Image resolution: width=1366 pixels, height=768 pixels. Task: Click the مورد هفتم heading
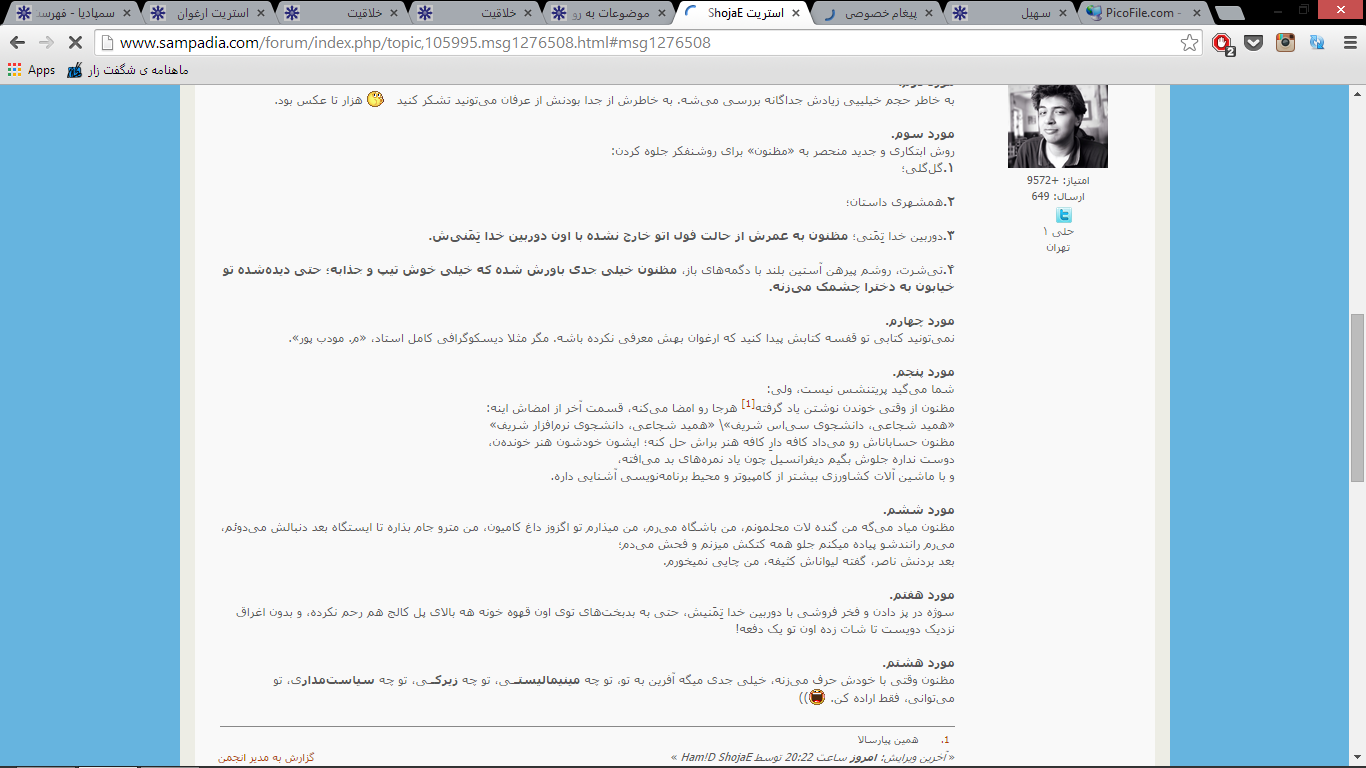pos(921,594)
